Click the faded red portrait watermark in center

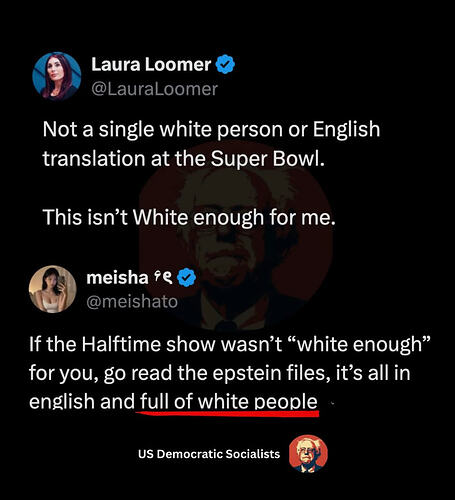coord(235,237)
